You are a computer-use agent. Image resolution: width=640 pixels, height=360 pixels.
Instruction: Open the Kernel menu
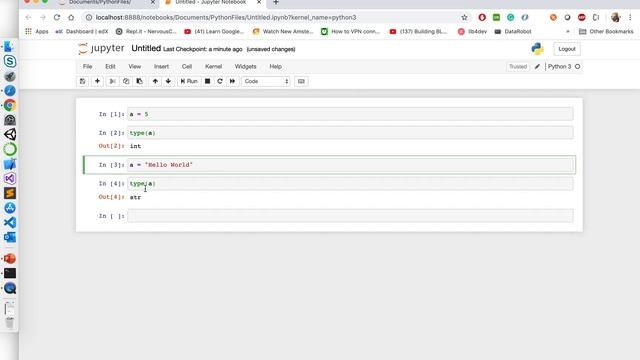(x=213, y=67)
